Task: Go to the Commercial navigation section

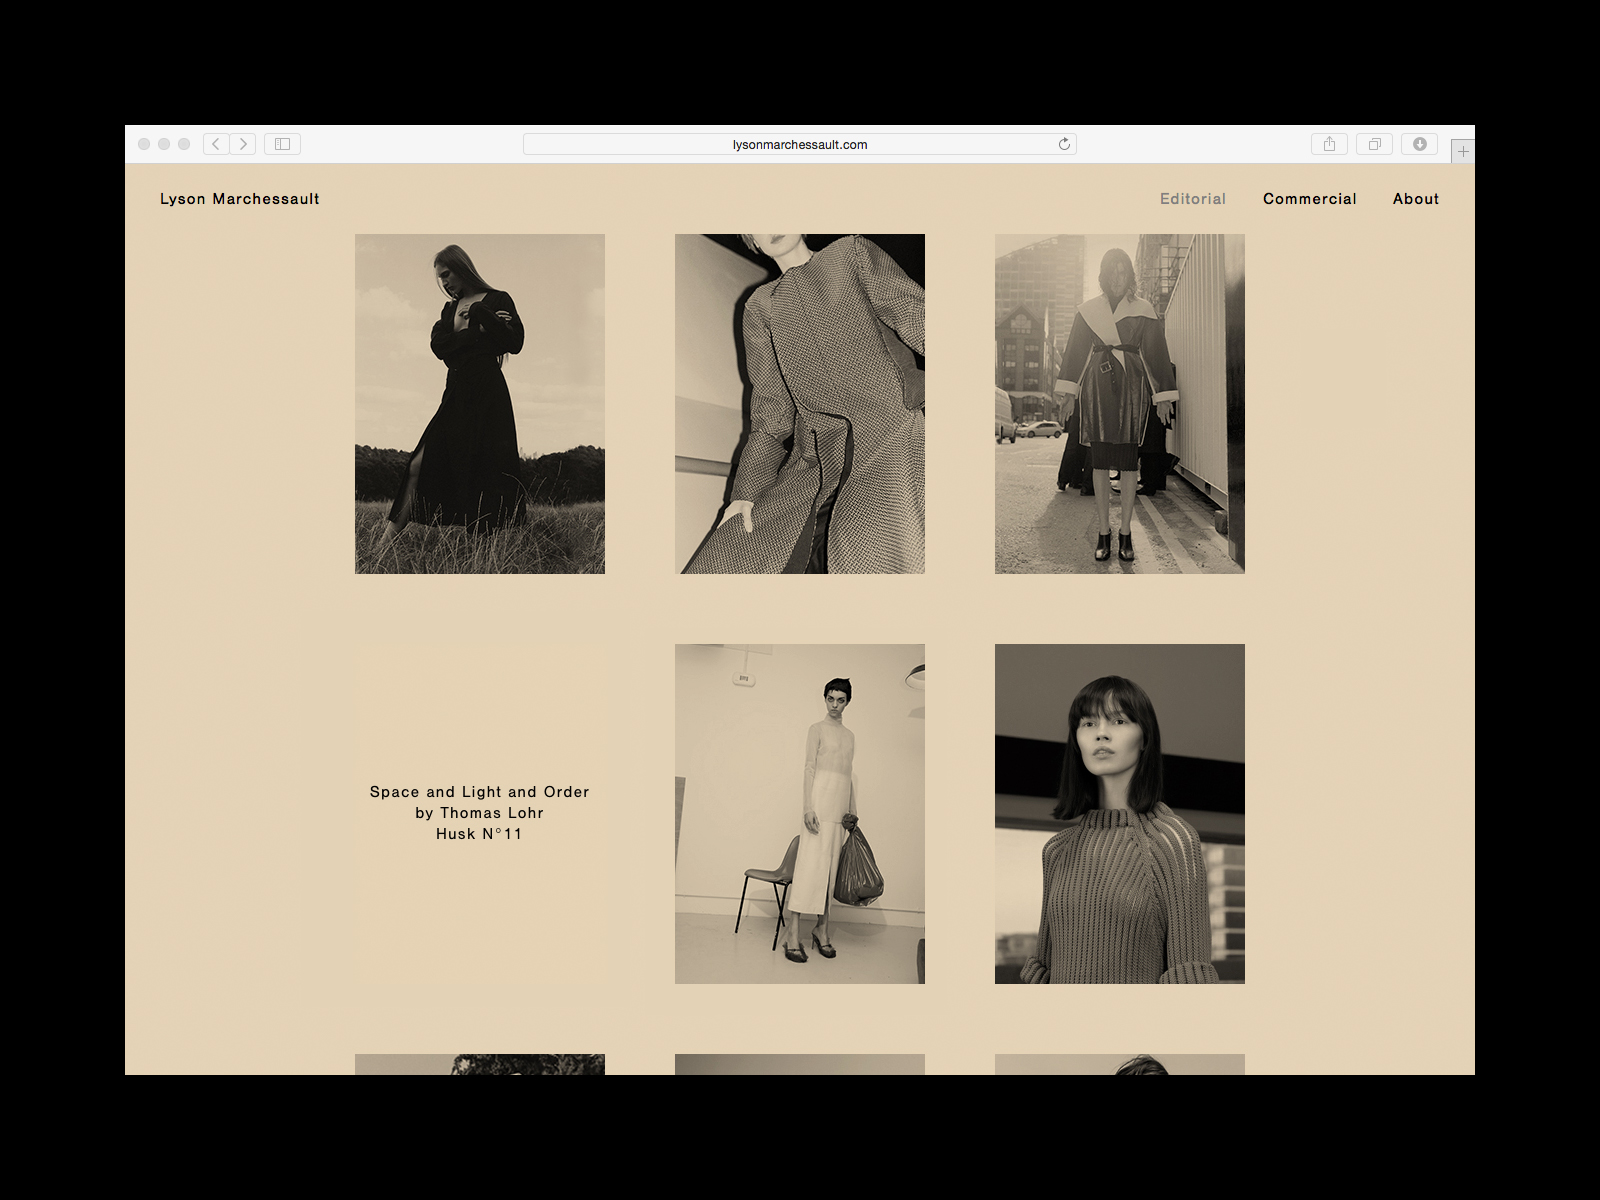Action: (1309, 199)
